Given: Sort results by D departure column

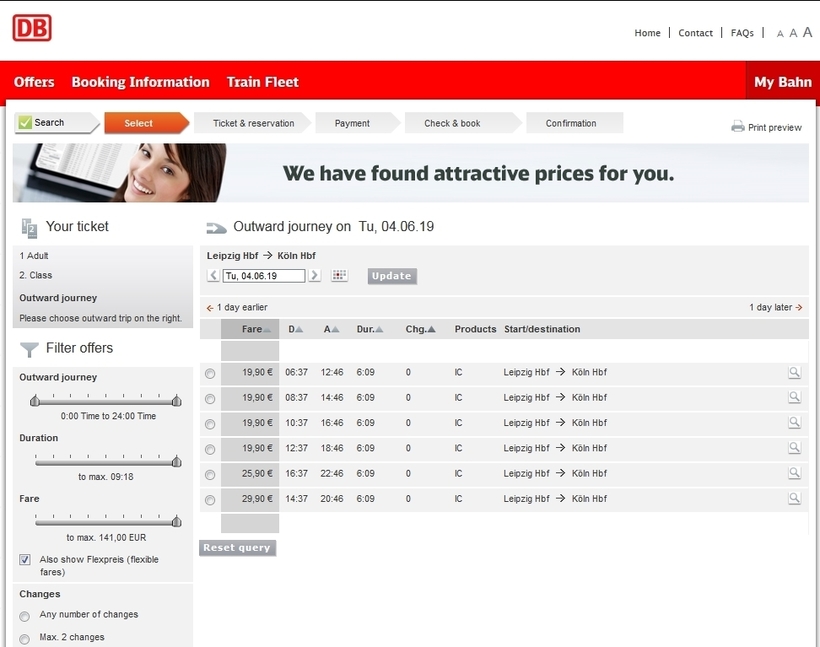Looking at the screenshot, I should [295, 329].
